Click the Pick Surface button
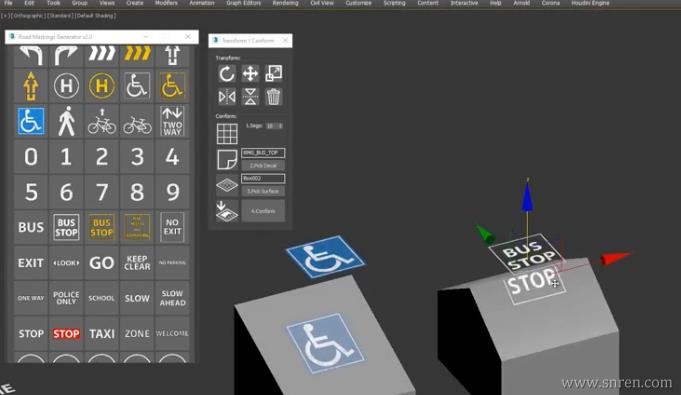This screenshot has height=395, width=681. point(263,191)
